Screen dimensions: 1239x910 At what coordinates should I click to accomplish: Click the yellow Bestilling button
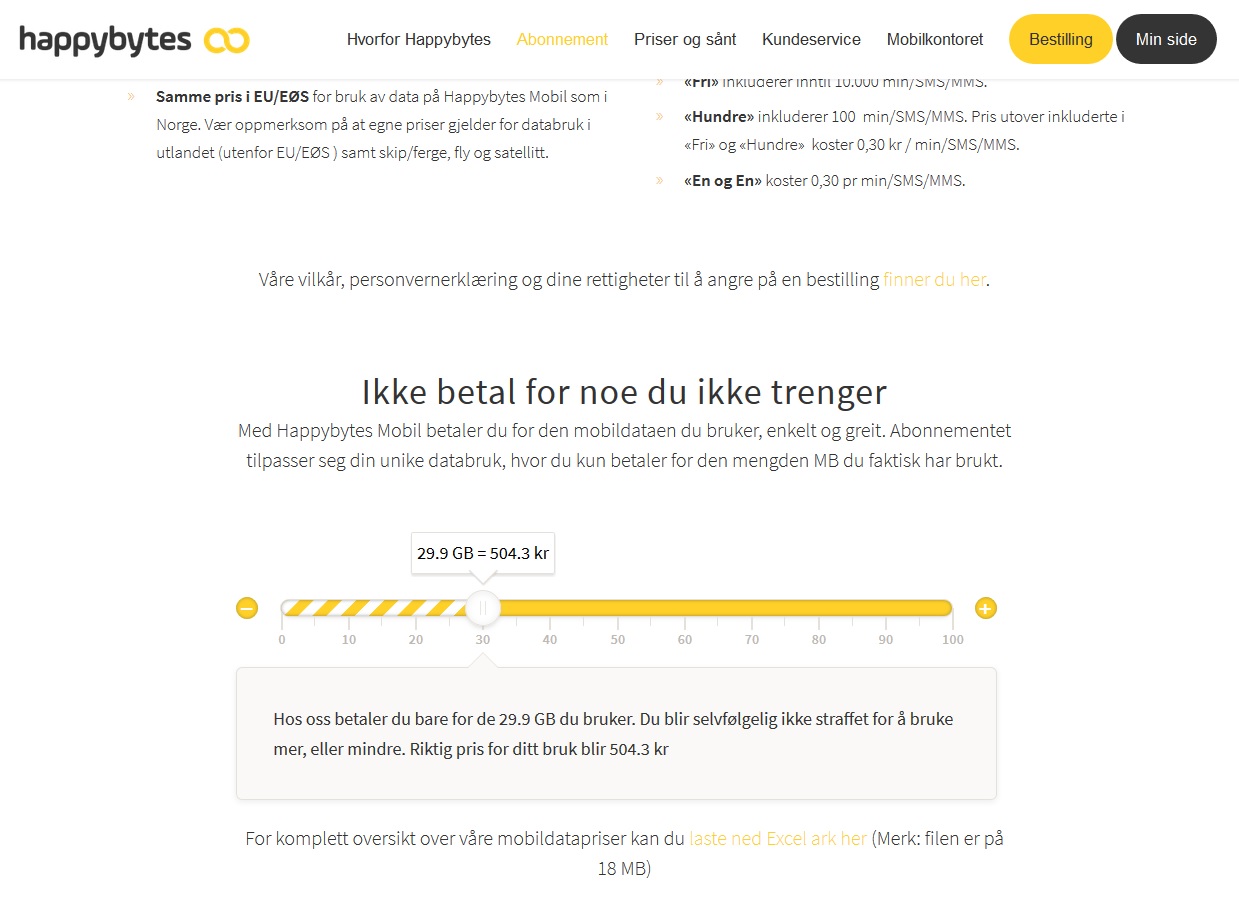(1061, 39)
